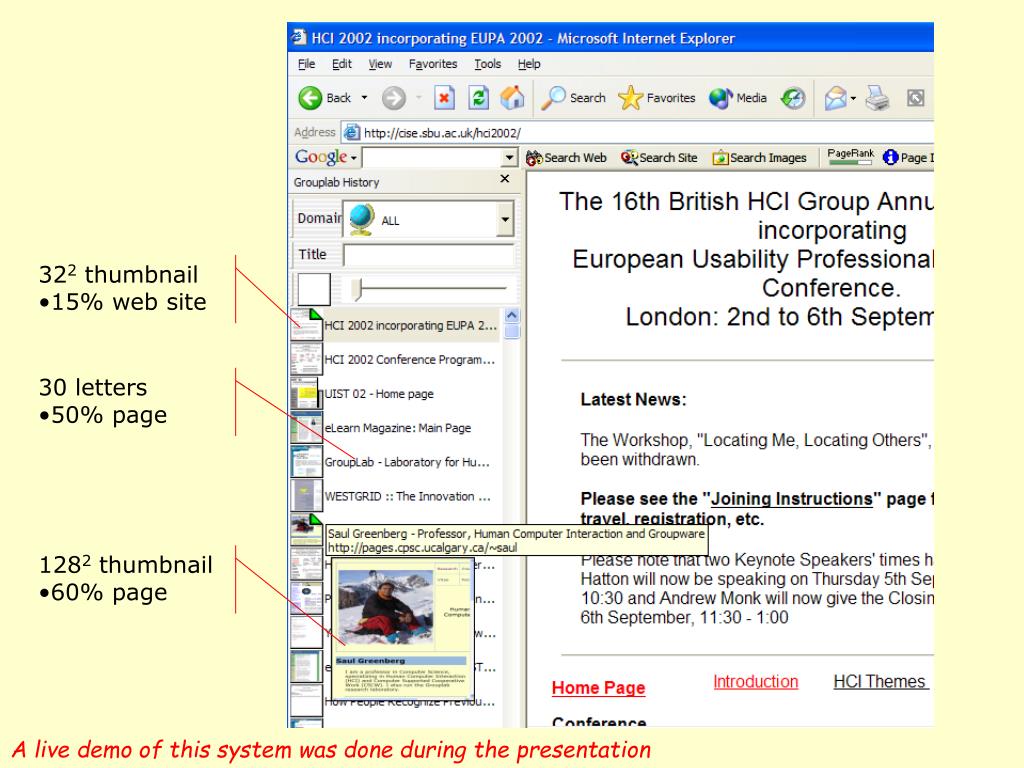The image size is (1024, 768).
Task: Click the Home Page link
Action: [598, 688]
